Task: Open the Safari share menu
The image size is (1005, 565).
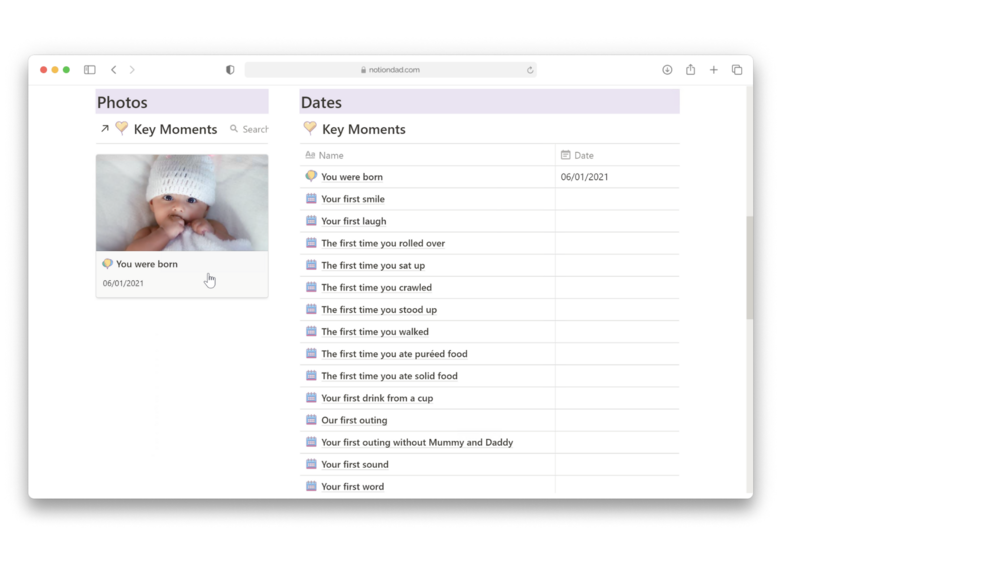Action: 690,69
